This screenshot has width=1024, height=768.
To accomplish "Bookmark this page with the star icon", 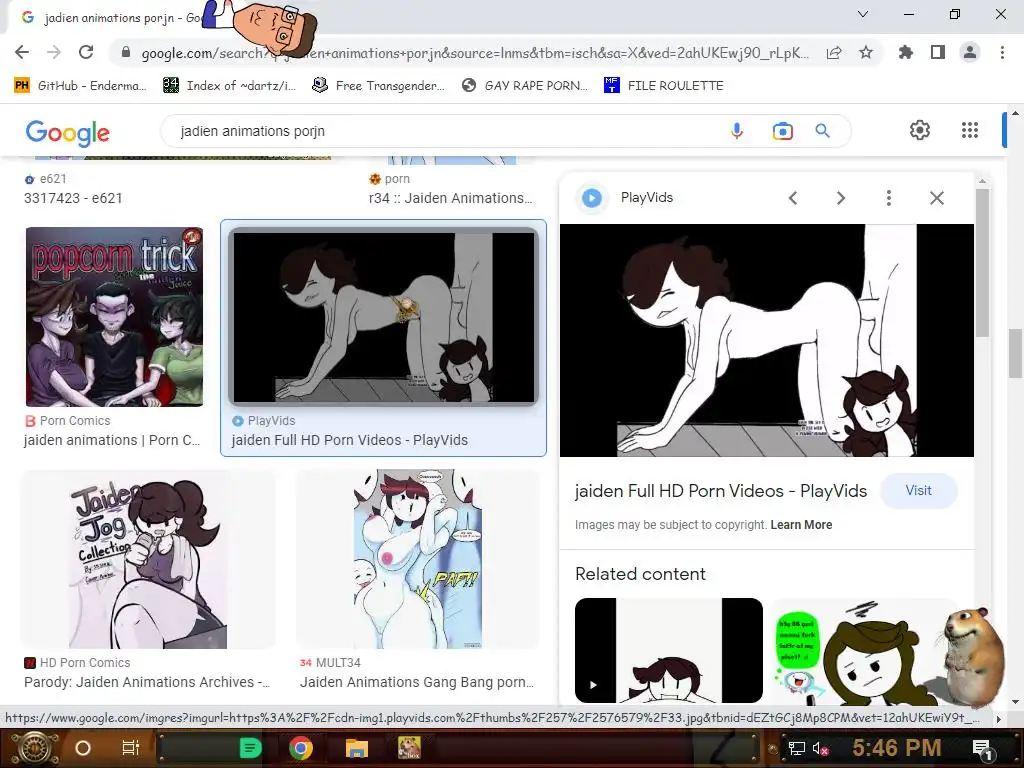I will pos(866,52).
